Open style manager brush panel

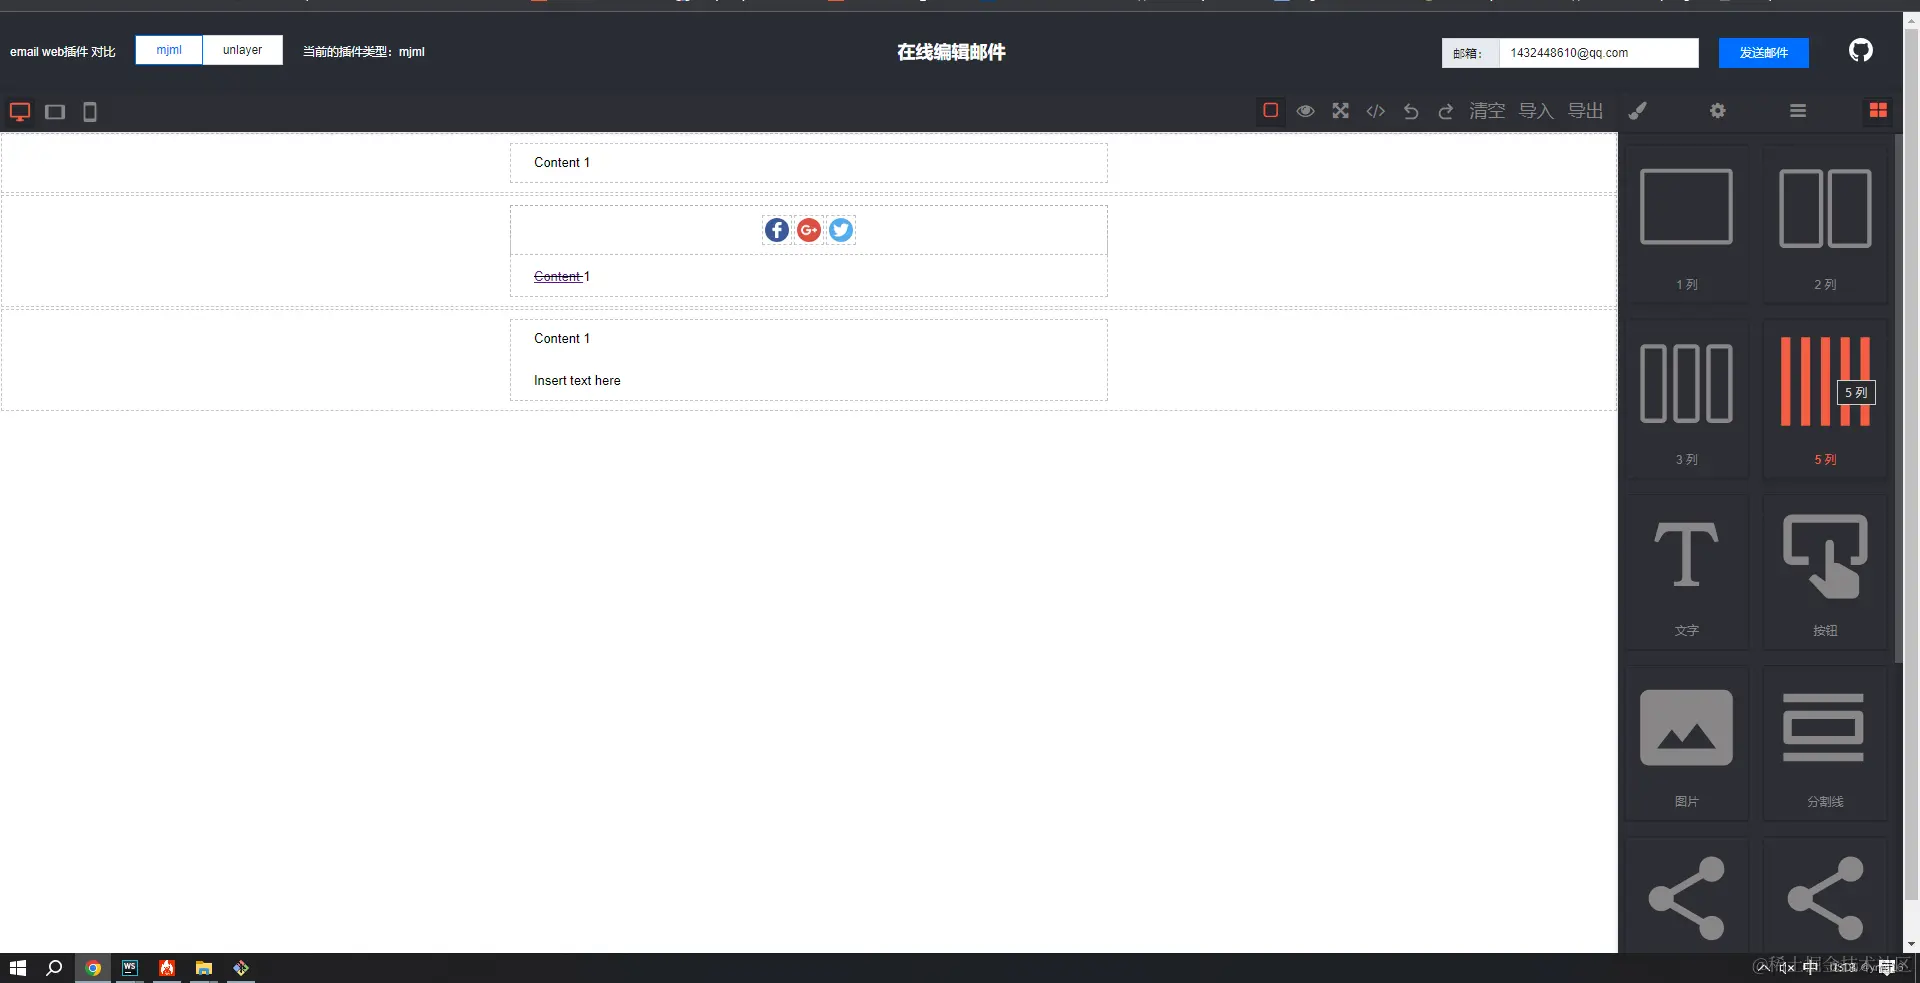(1638, 111)
